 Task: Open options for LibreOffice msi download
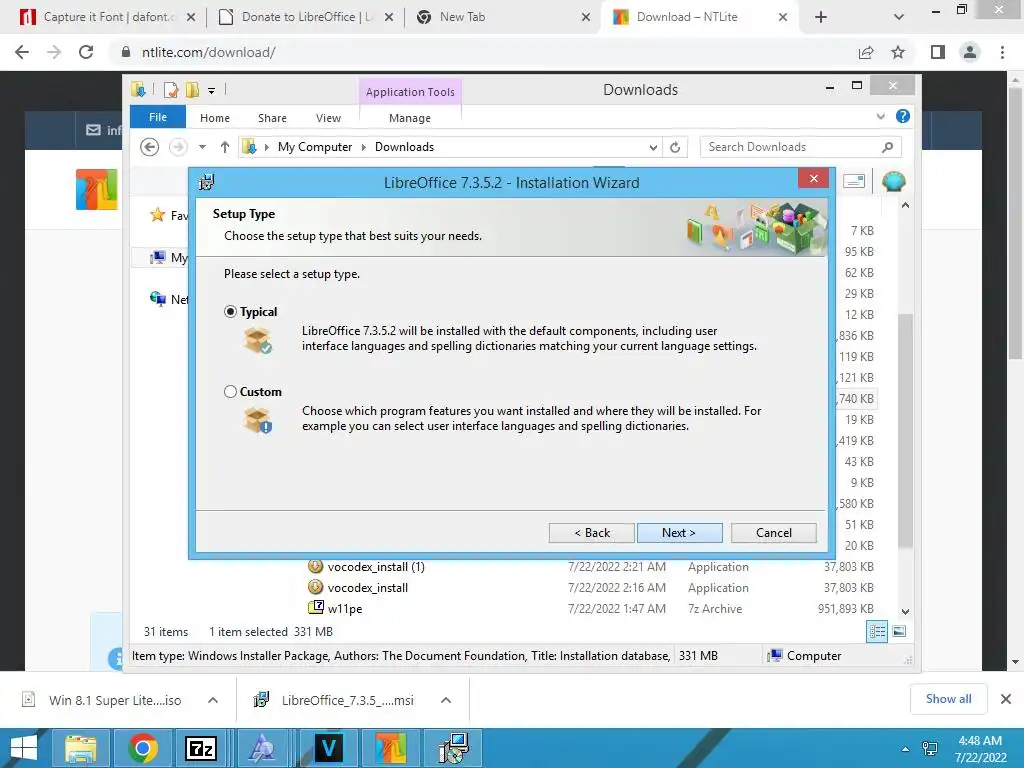[446, 700]
